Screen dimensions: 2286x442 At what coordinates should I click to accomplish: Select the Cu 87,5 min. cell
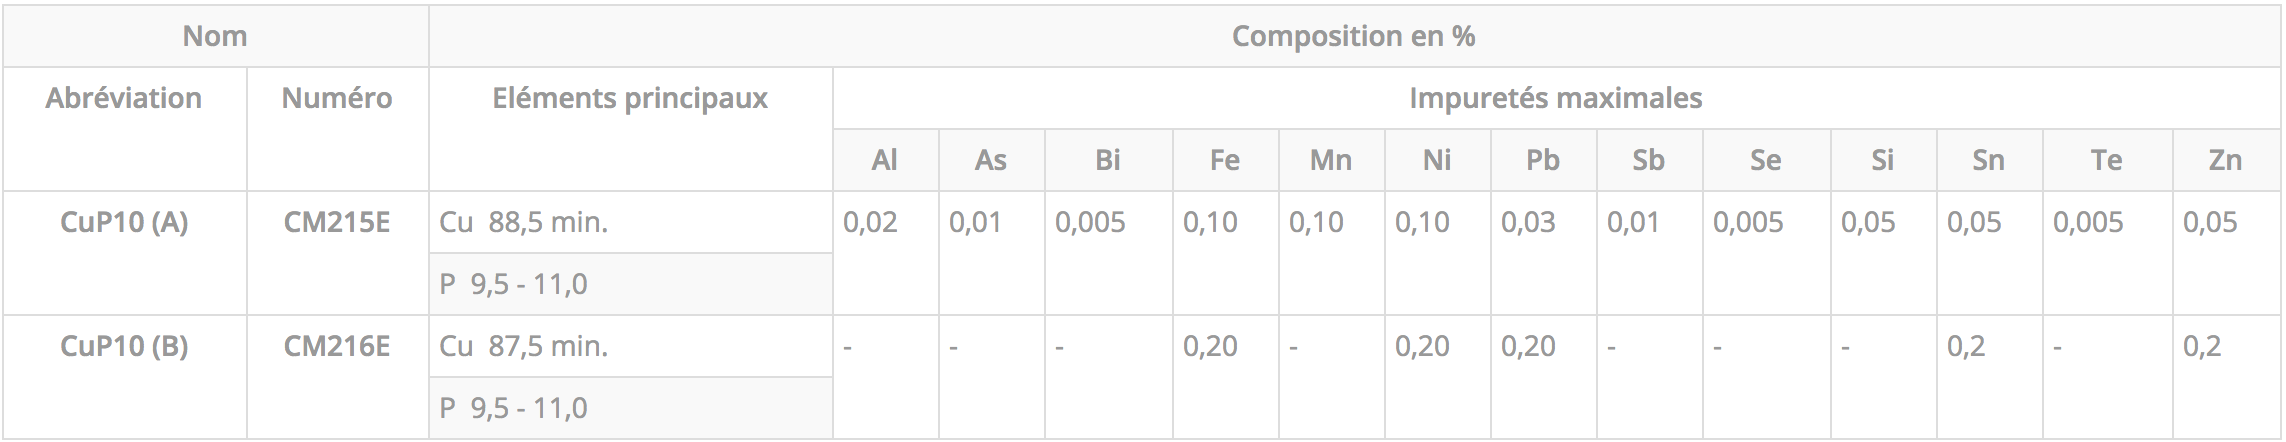point(630,346)
